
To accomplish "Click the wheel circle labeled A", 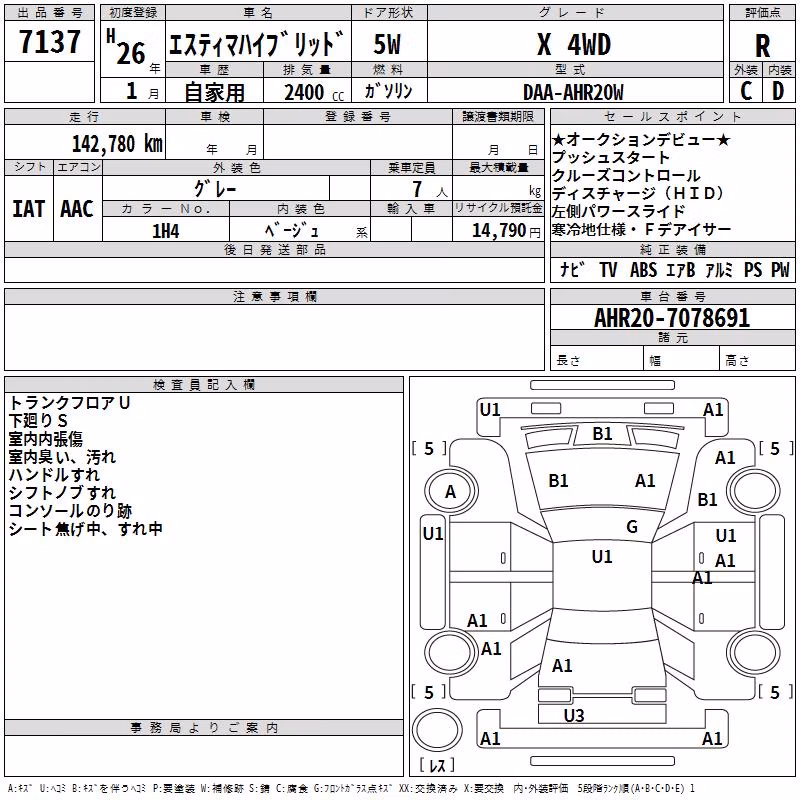I will pos(451,492).
